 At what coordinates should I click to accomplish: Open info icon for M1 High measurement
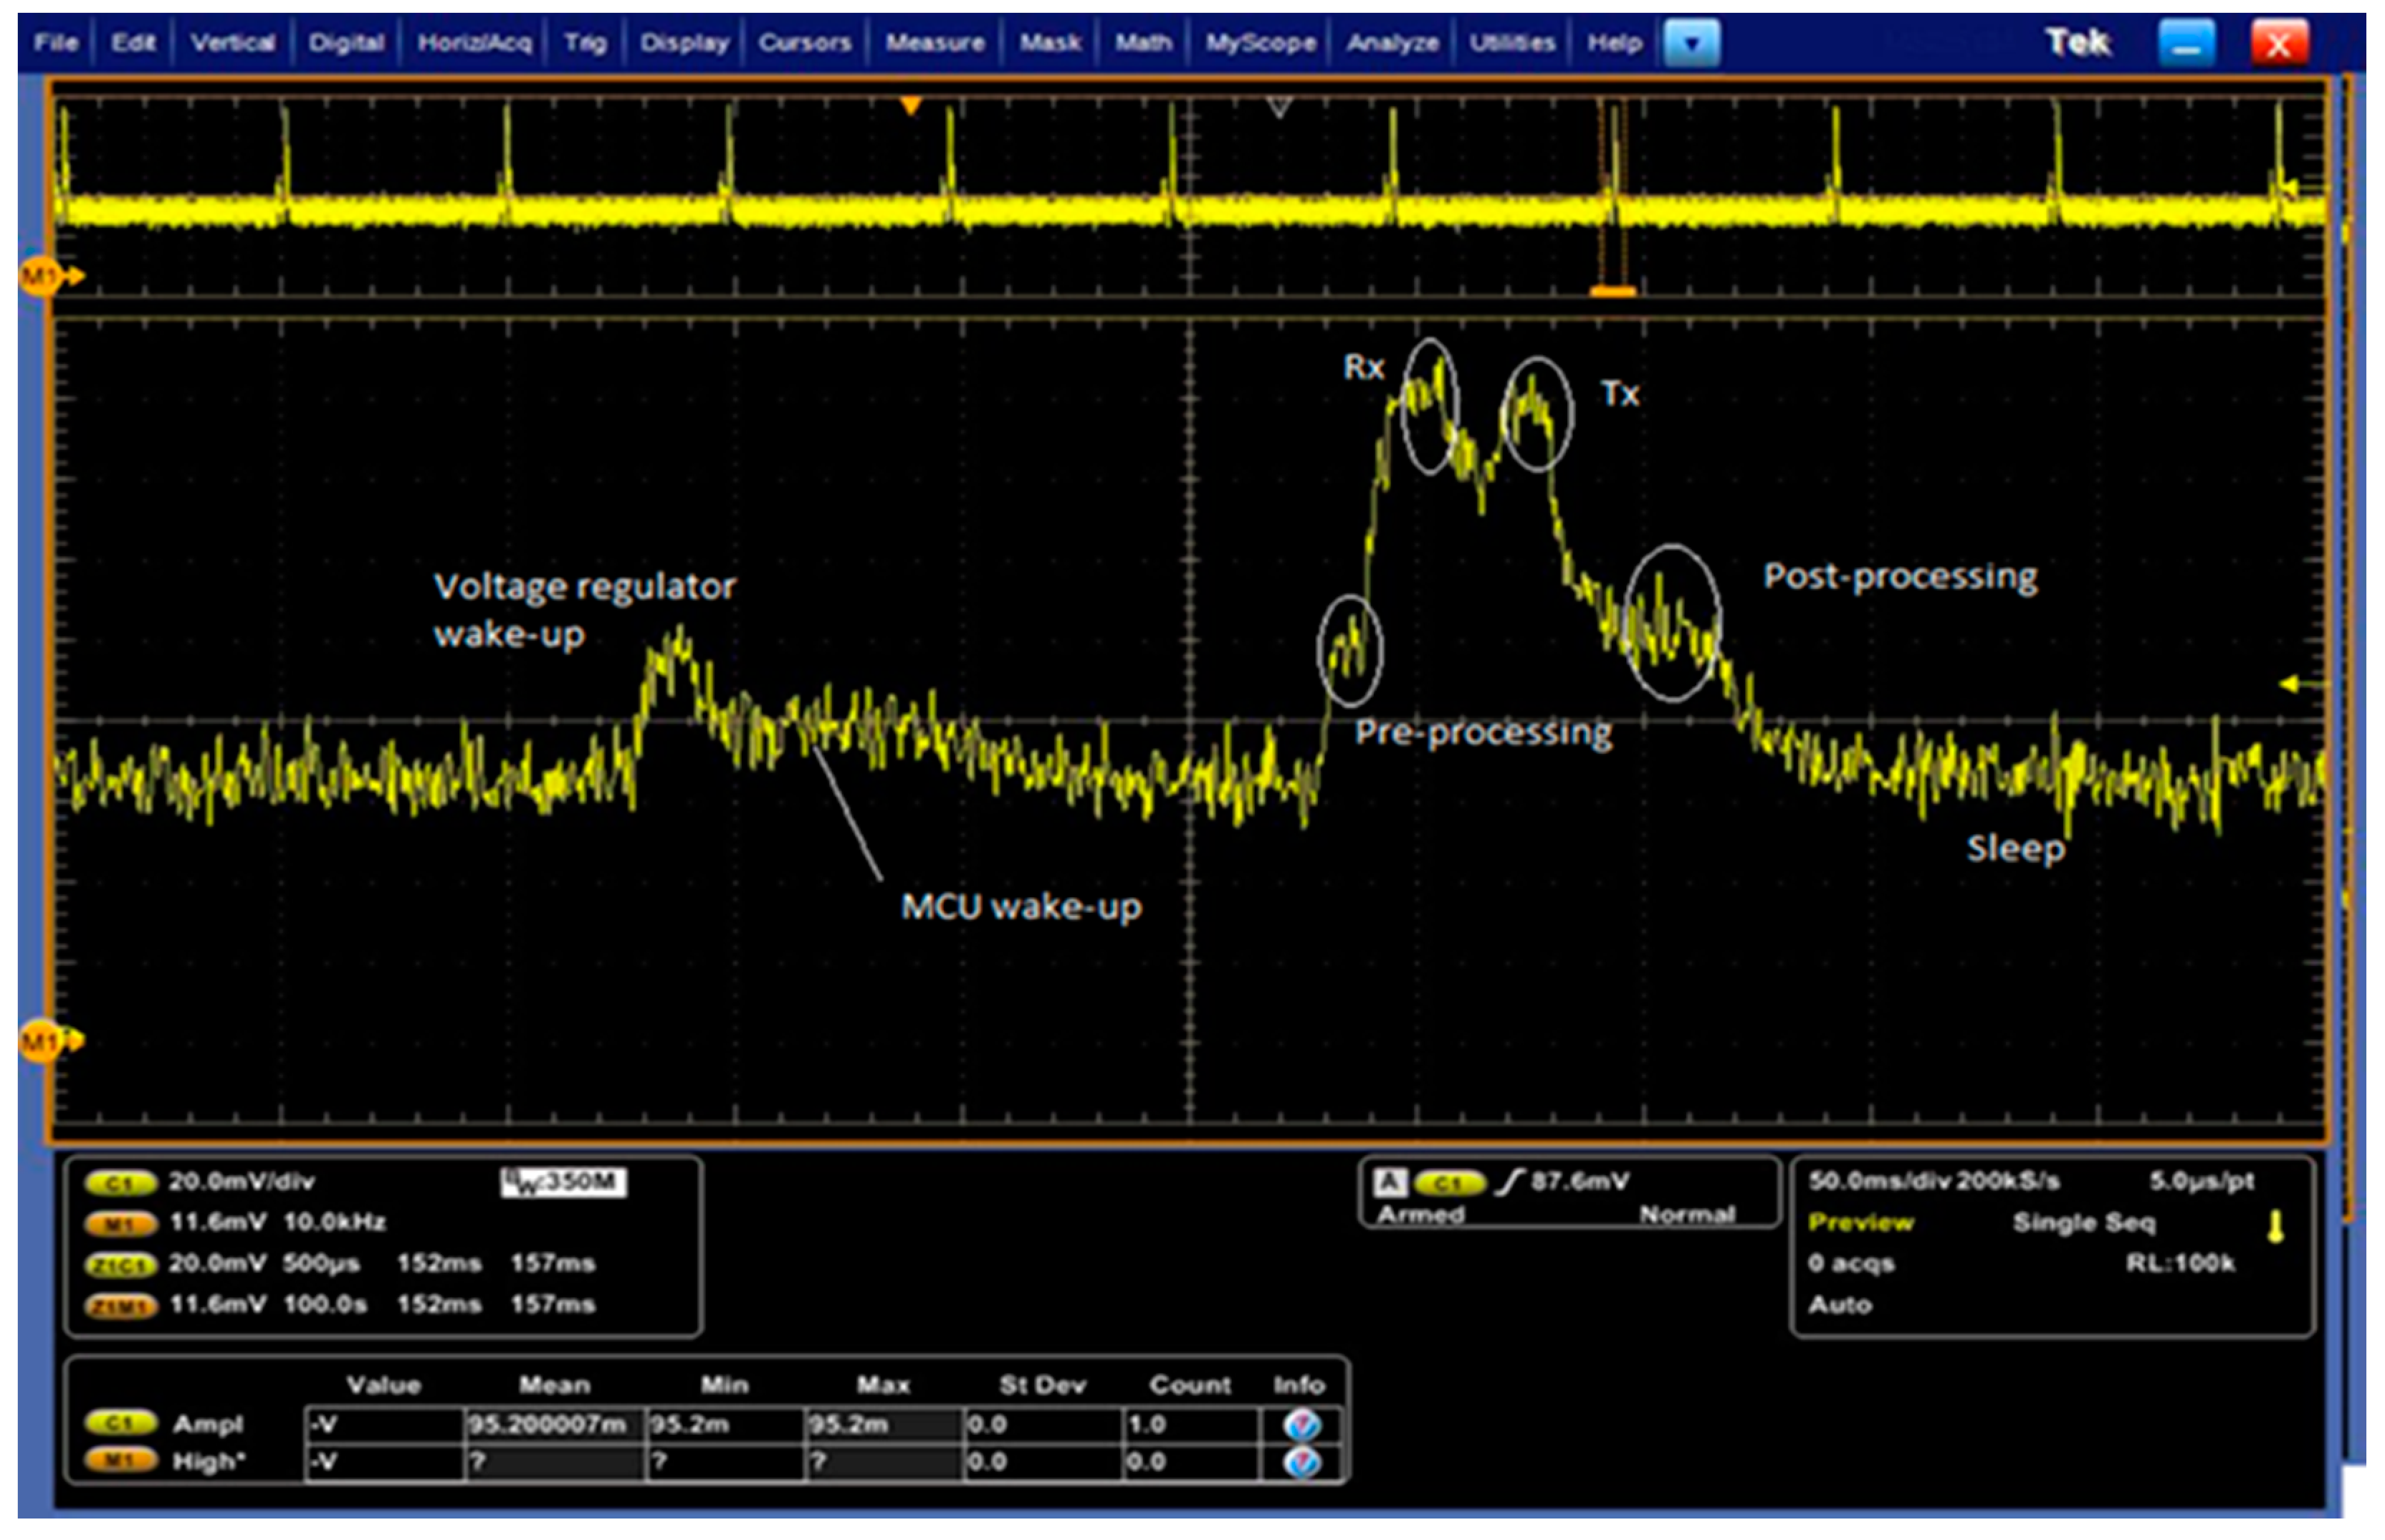1302,1463
